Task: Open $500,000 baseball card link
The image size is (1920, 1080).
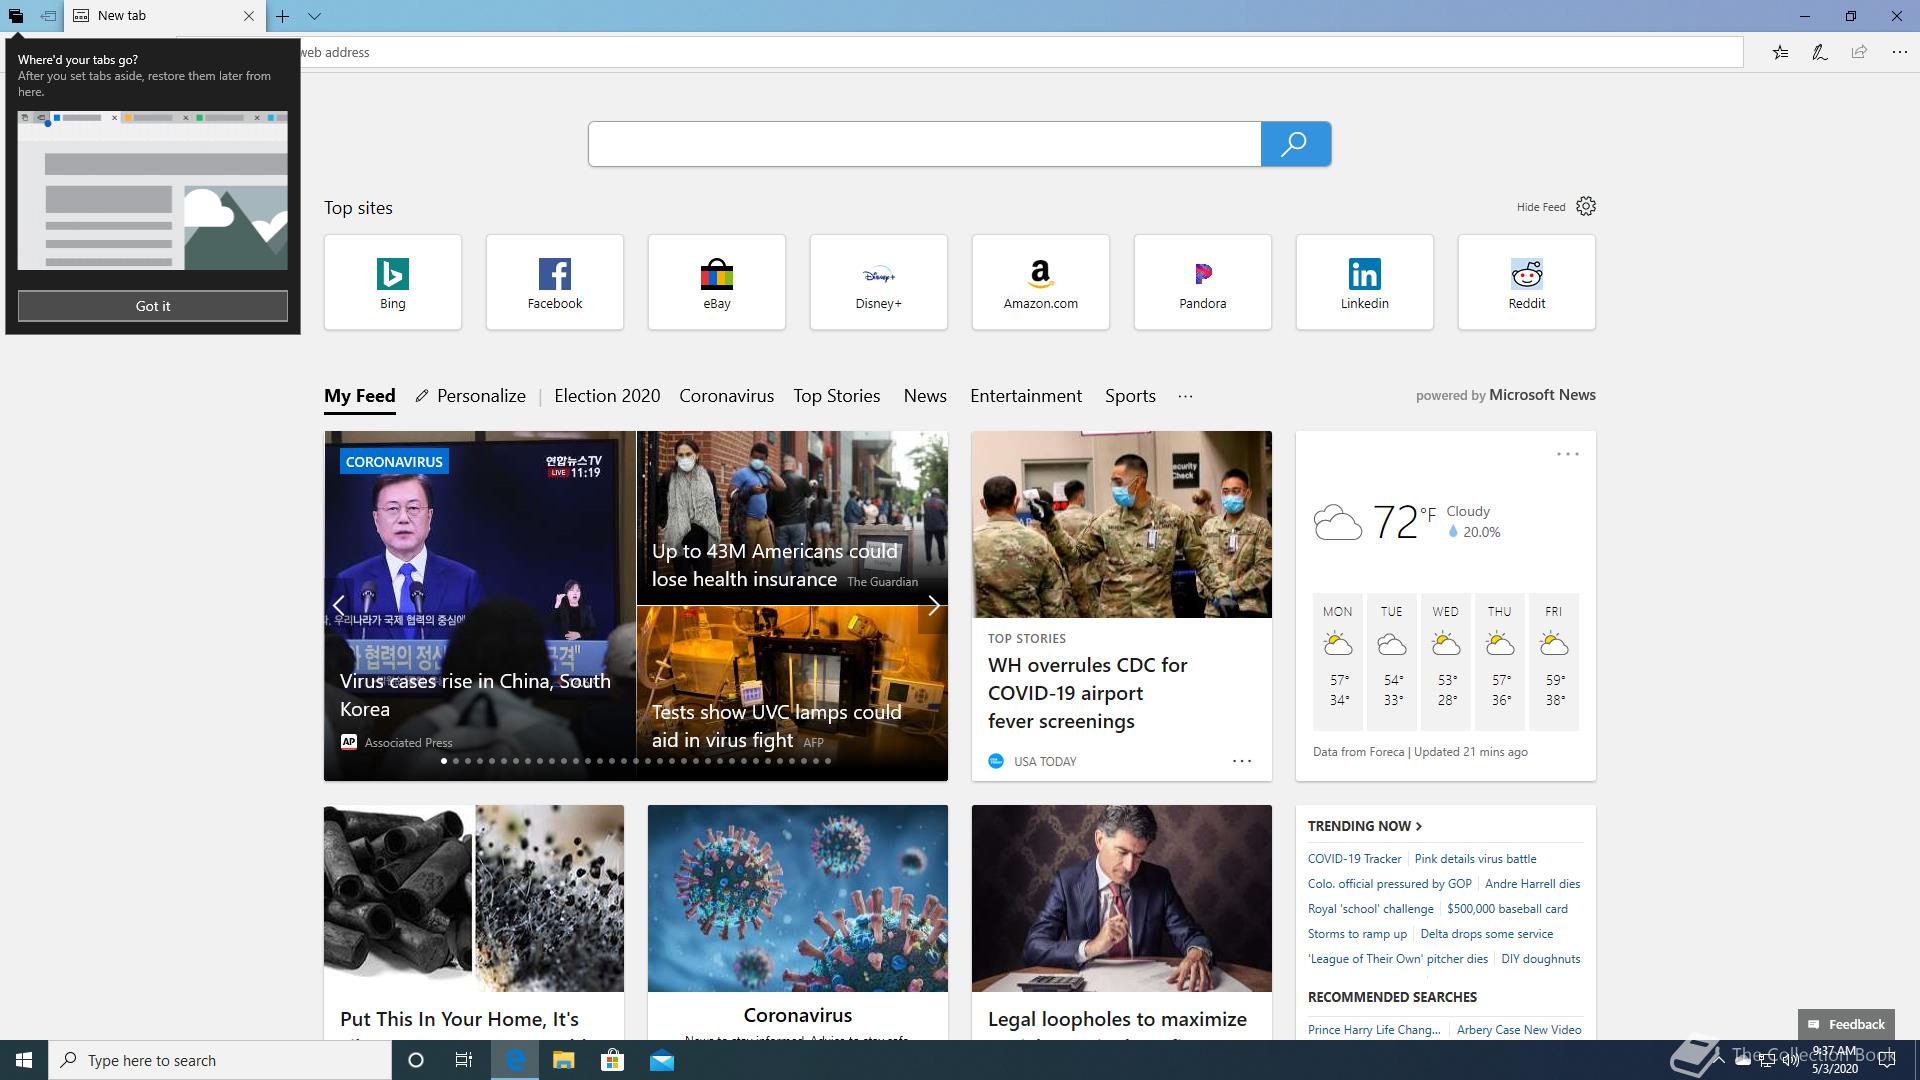Action: click(1507, 909)
